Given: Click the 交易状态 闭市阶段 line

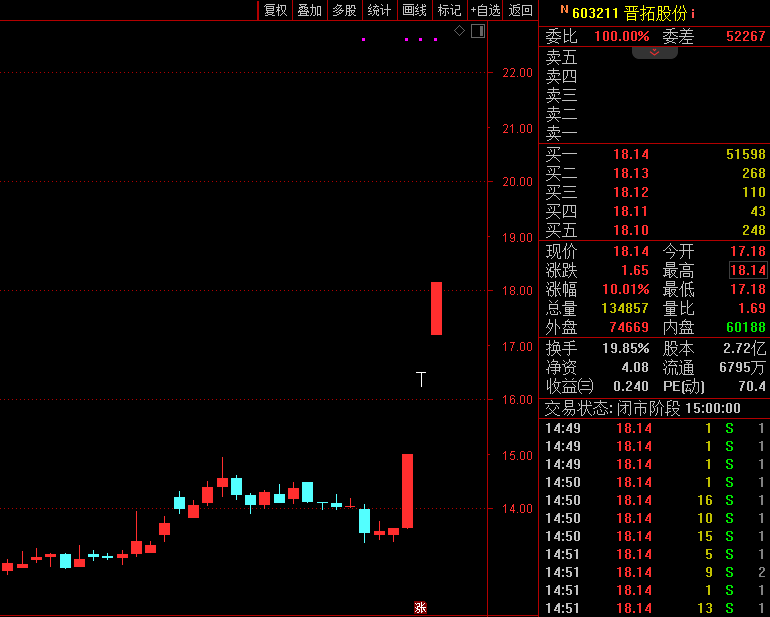Looking at the screenshot, I should pyautogui.click(x=642, y=408).
